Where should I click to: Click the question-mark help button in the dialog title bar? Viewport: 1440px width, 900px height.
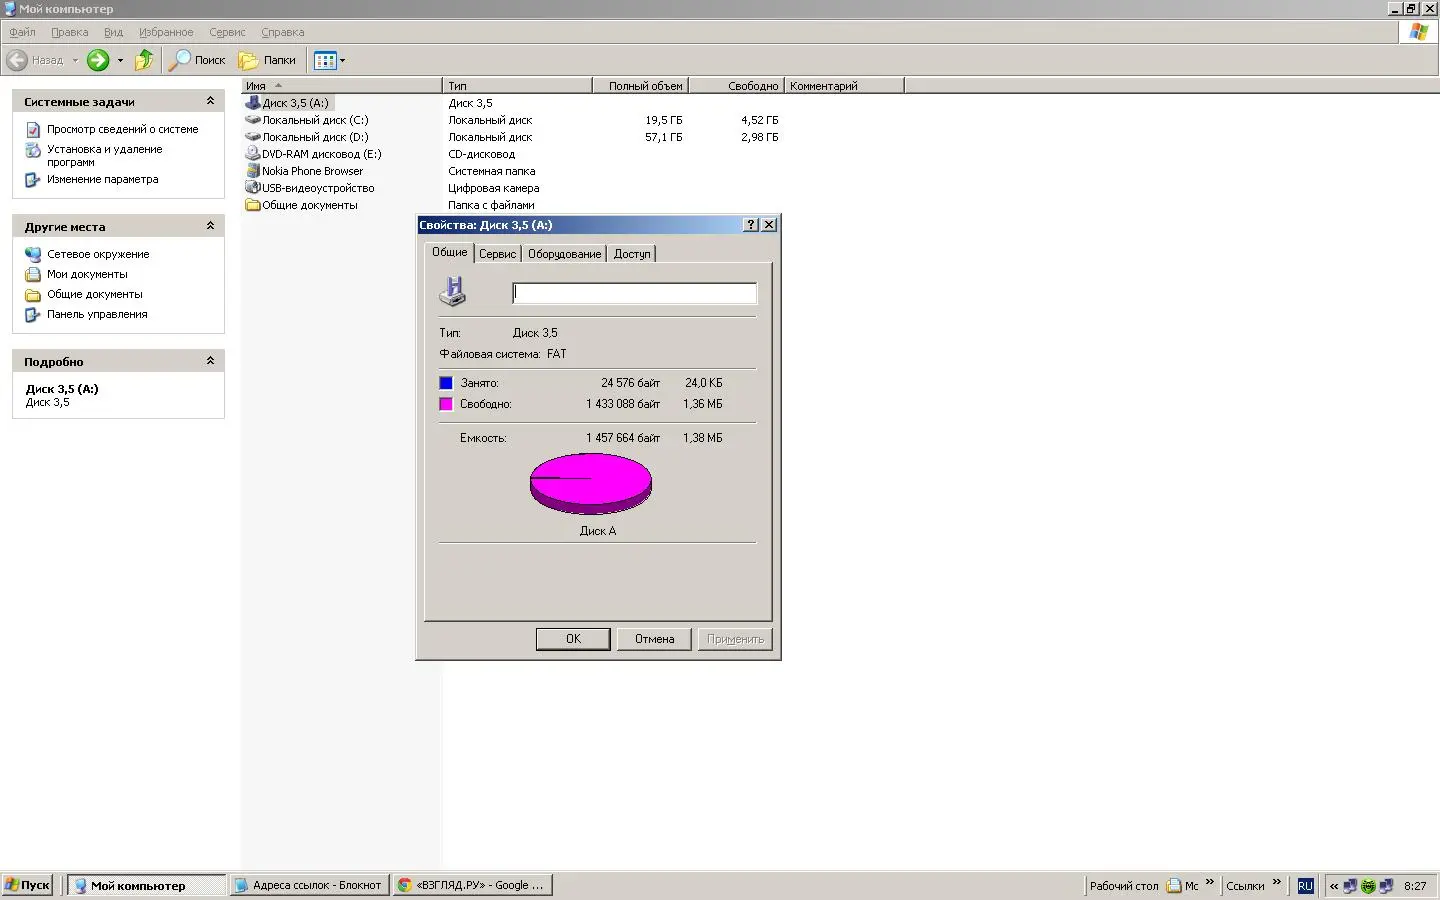pos(751,225)
